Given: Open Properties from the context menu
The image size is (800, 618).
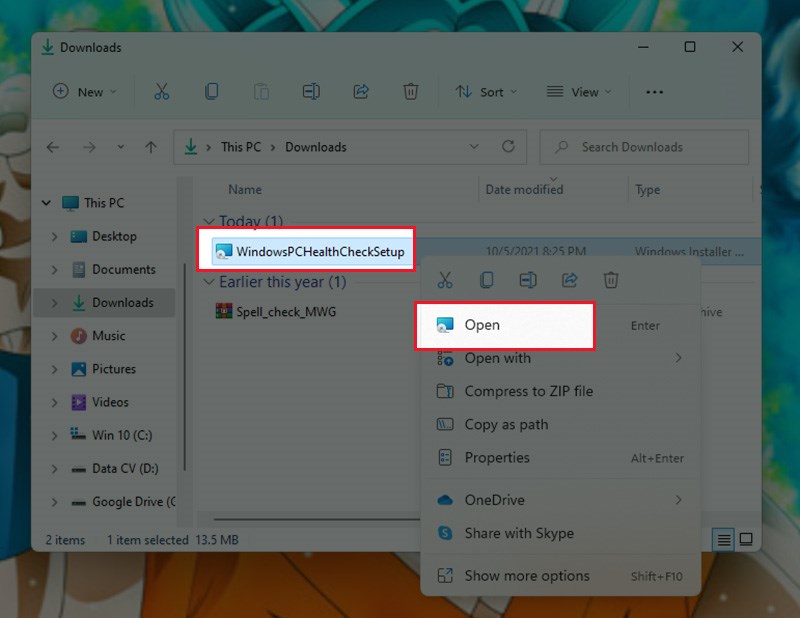Looking at the screenshot, I should click(560, 458).
